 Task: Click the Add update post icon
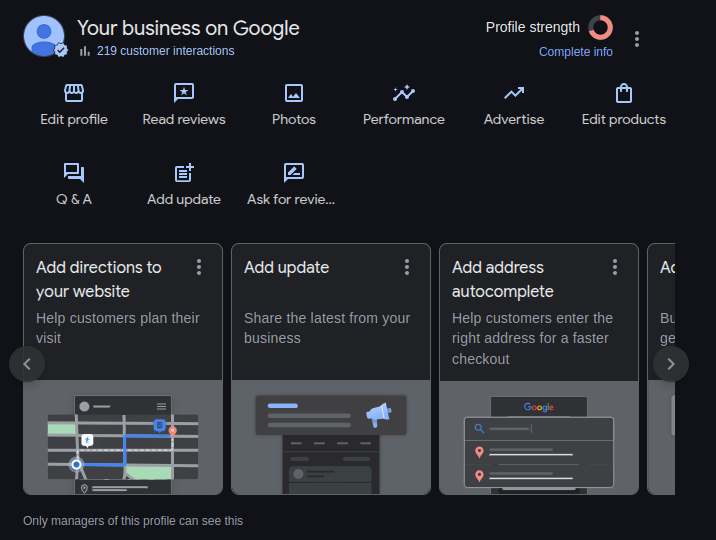coord(184,173)
